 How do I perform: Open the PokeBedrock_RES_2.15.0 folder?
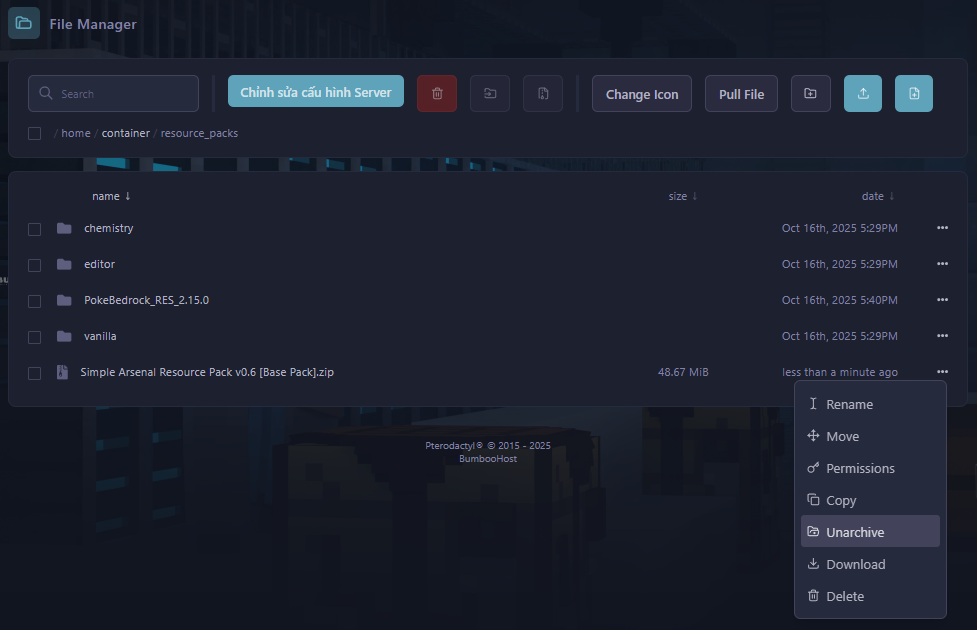click(x=146, y=300)
